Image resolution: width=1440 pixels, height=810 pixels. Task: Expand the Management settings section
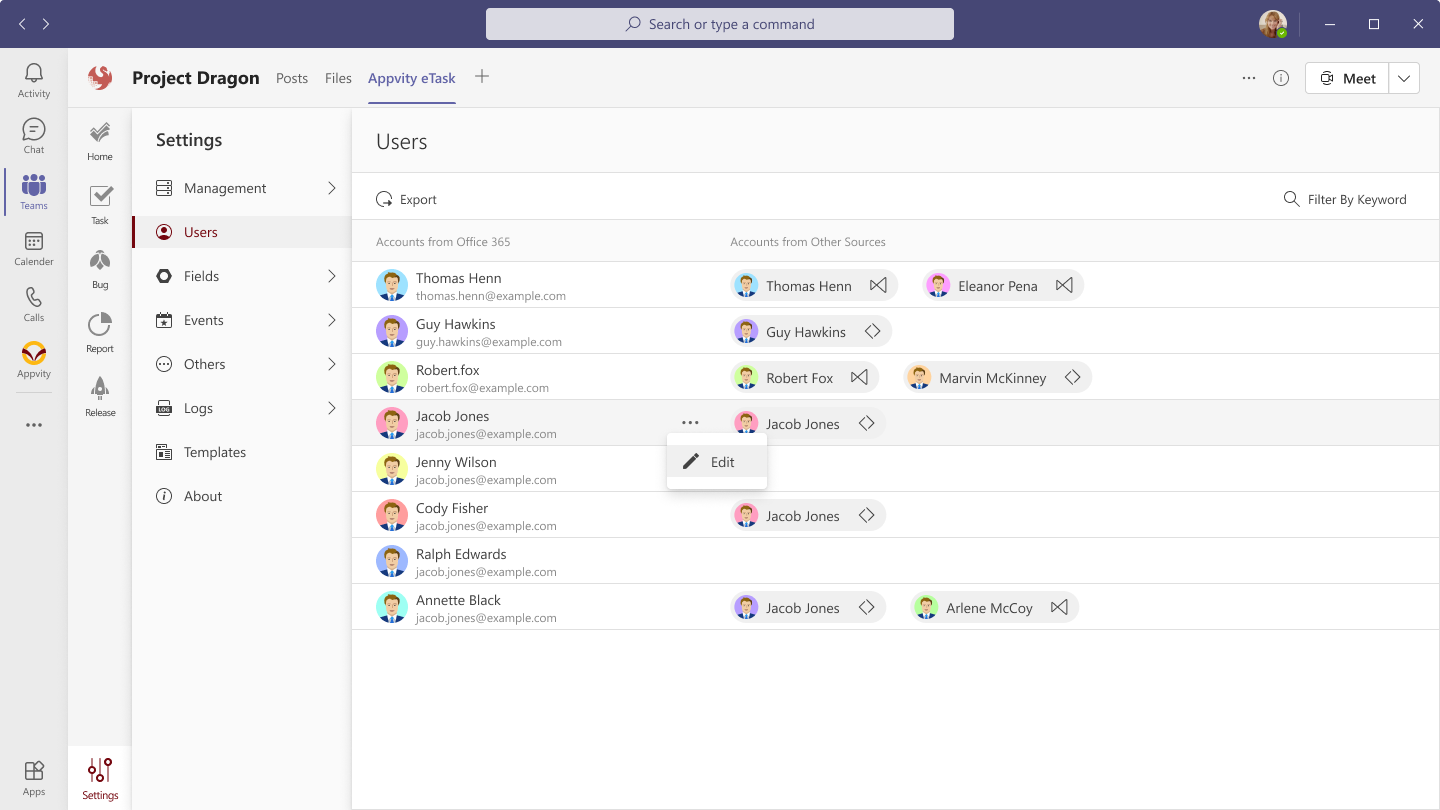coord(332,188)
